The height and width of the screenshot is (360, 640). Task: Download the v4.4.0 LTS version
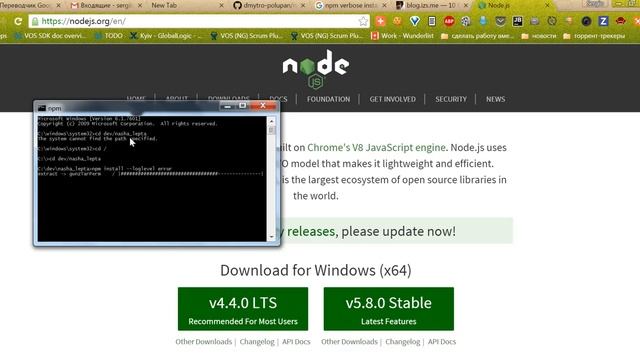[x=243, y=309]
